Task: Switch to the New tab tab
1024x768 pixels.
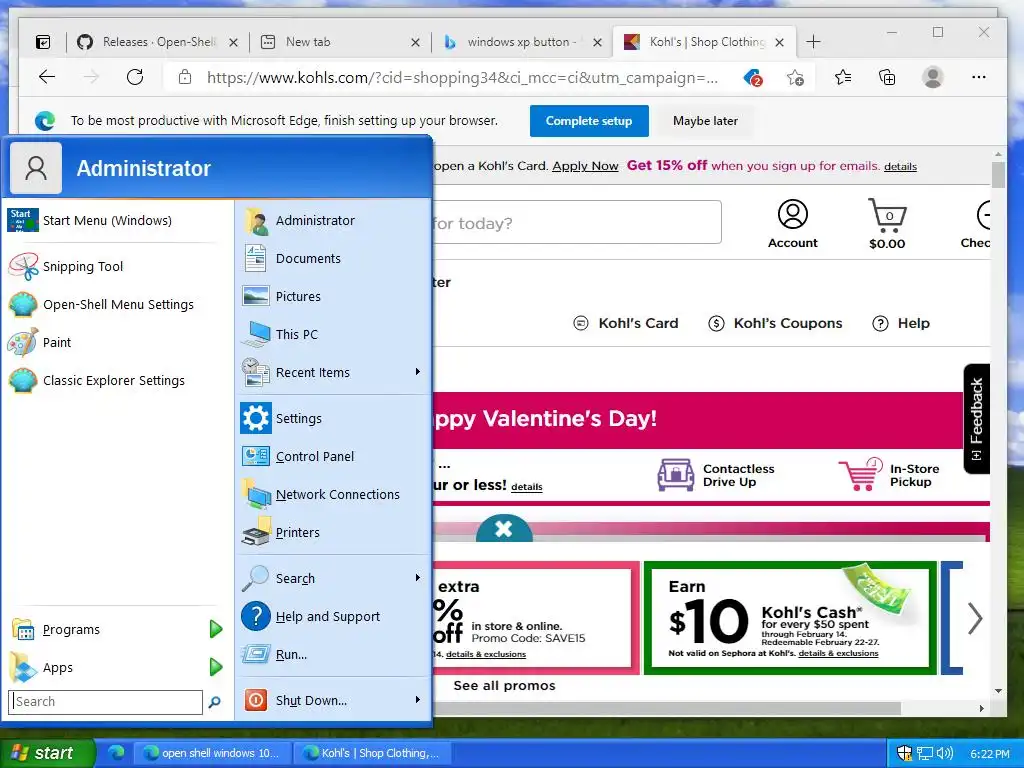Action: (x=338, y=42)
